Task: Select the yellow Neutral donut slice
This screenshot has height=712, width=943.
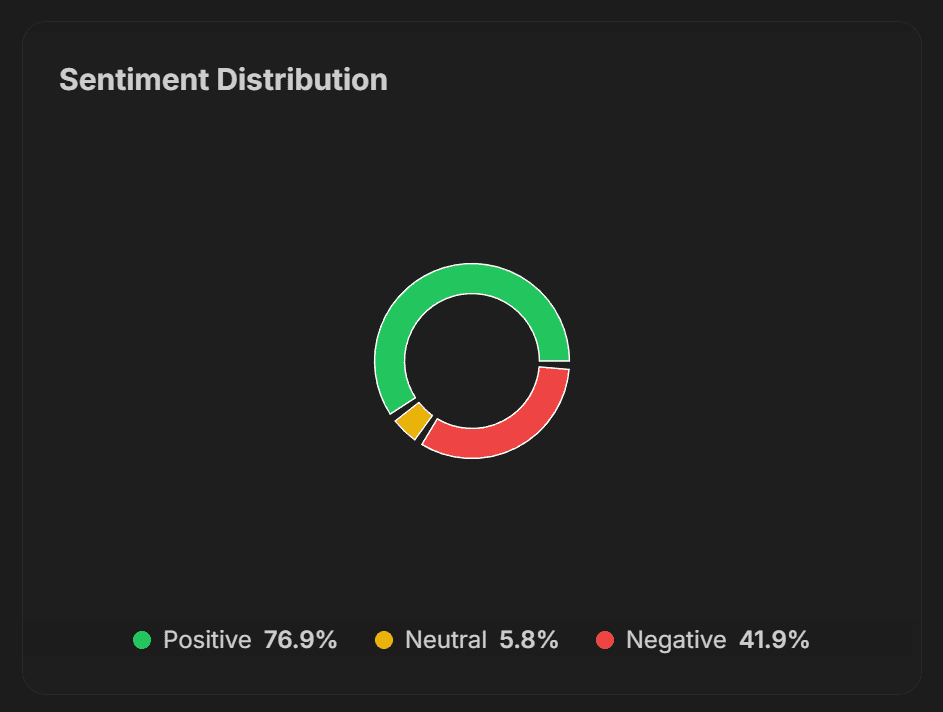Action: pyautogui.click(x=413, y=422)
